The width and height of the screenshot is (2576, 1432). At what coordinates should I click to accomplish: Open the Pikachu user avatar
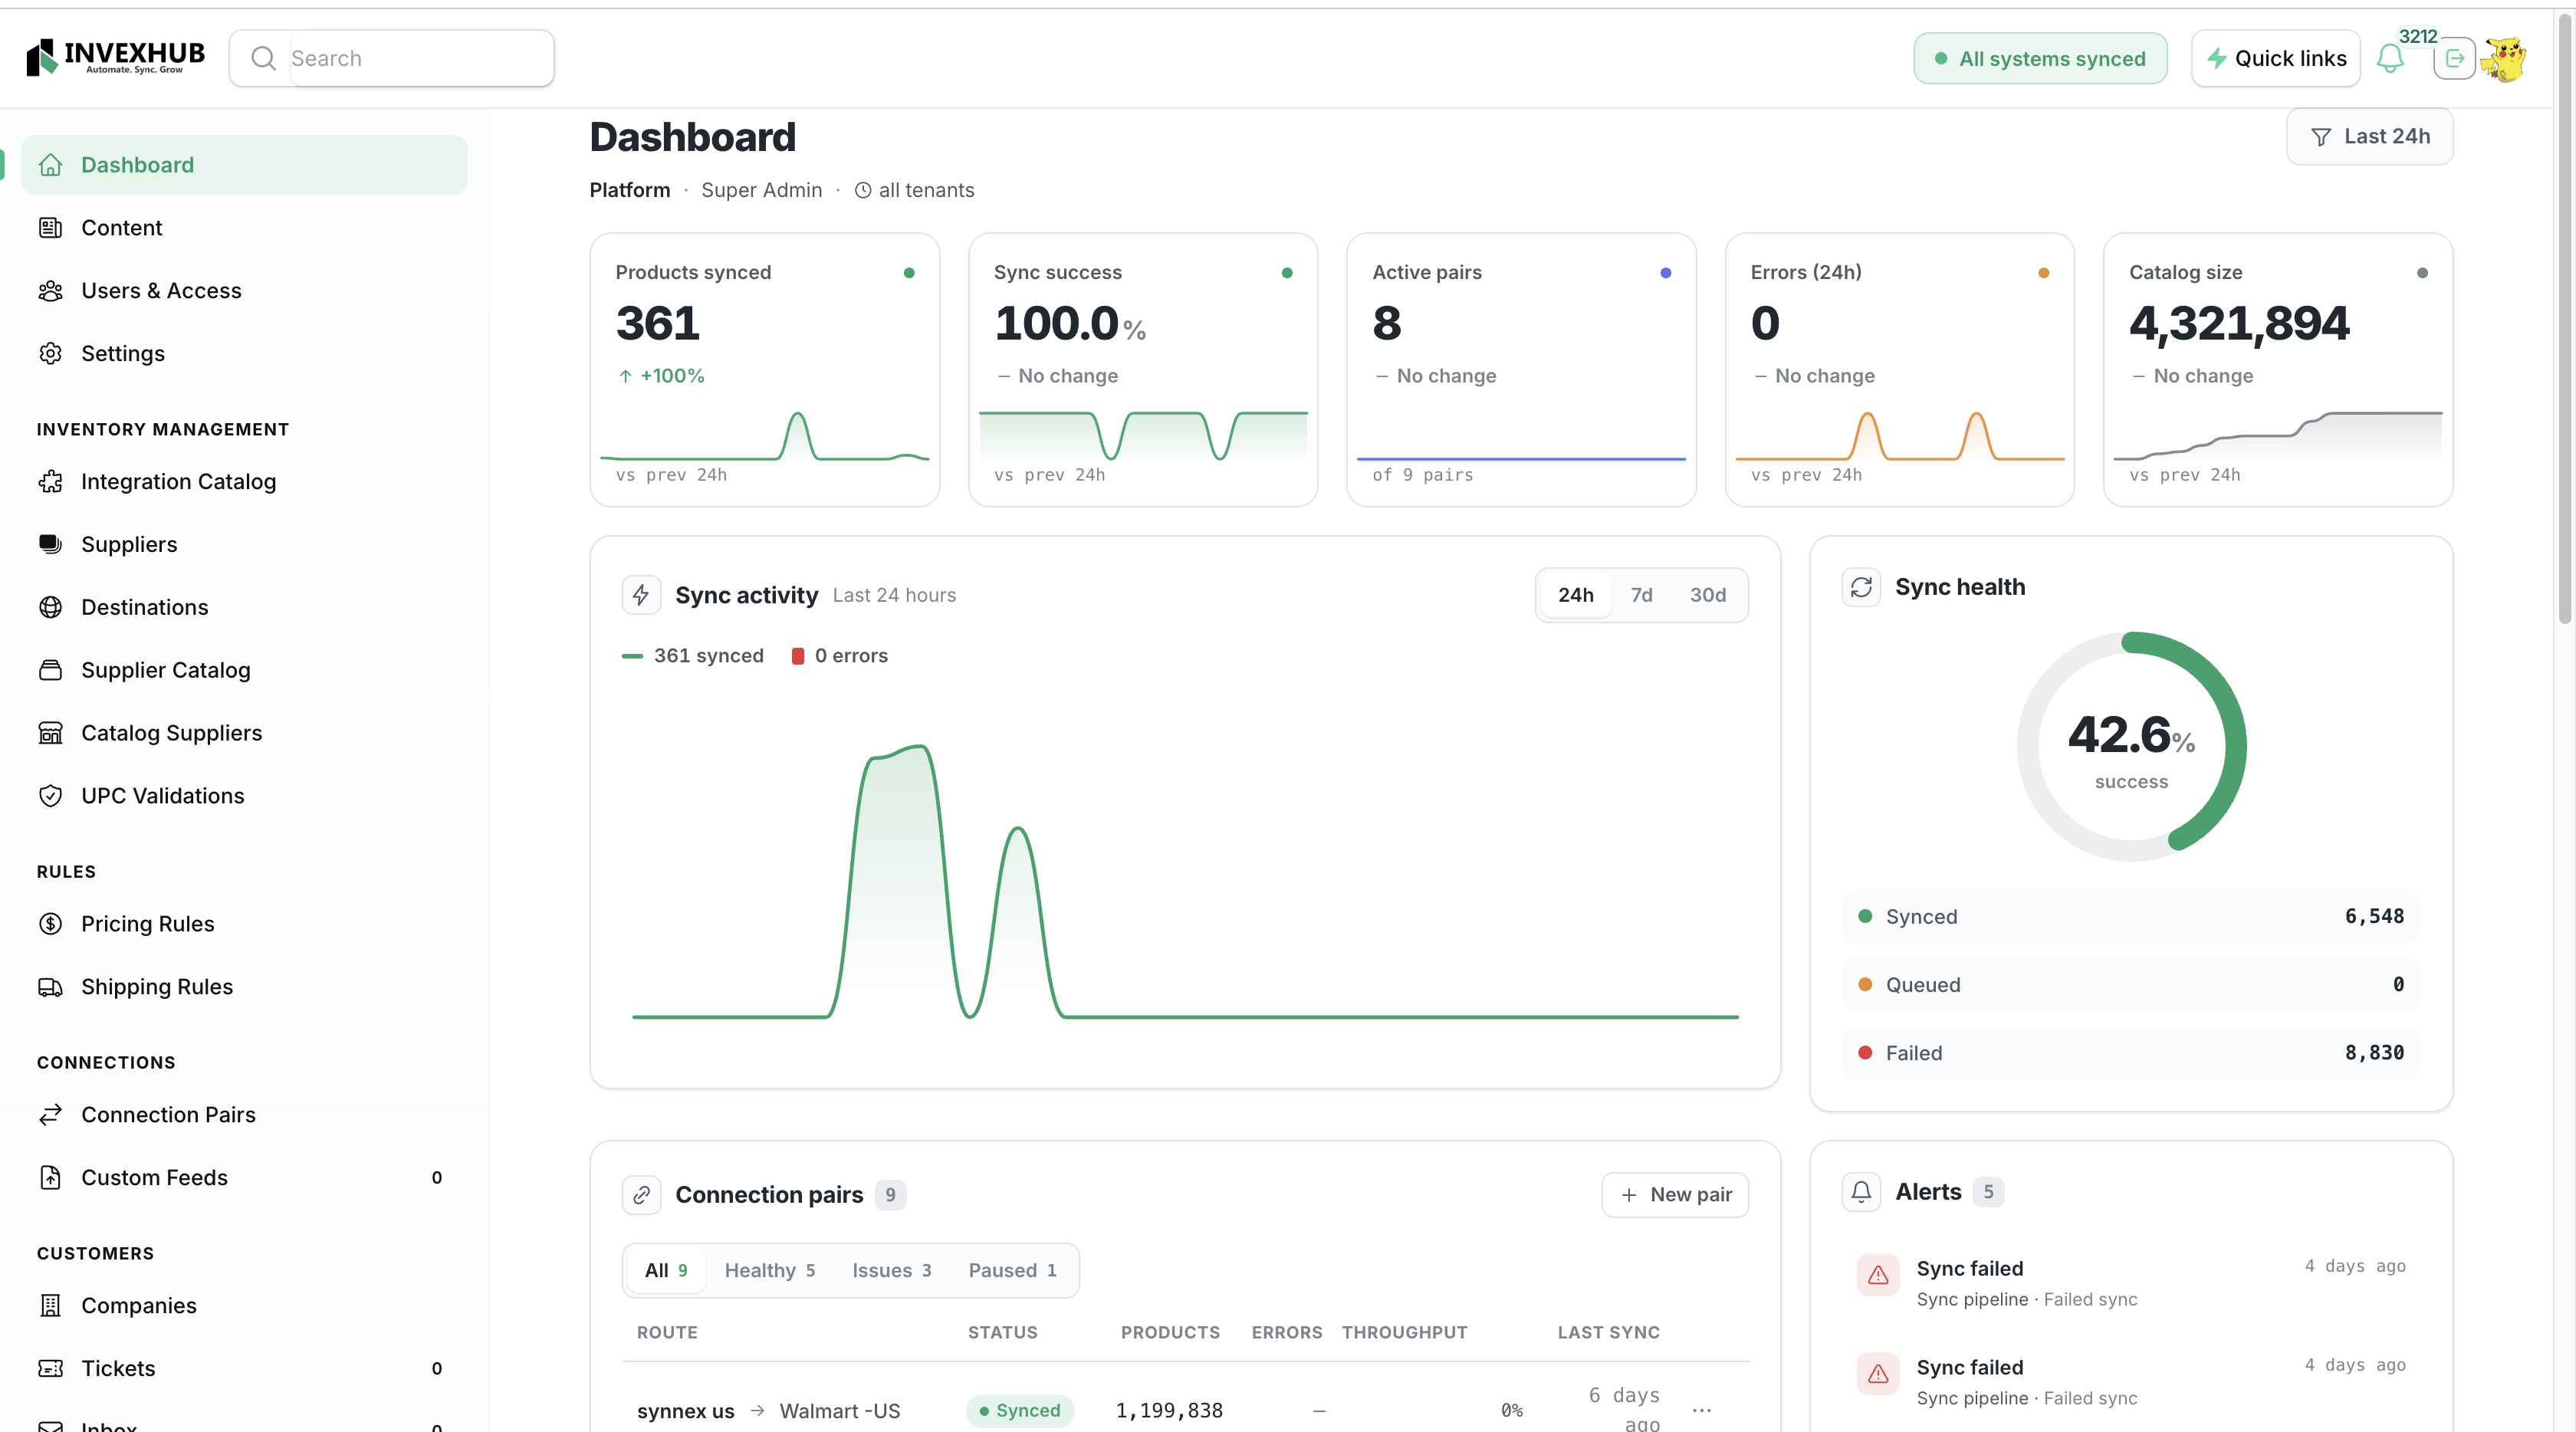coord(2504,58)
